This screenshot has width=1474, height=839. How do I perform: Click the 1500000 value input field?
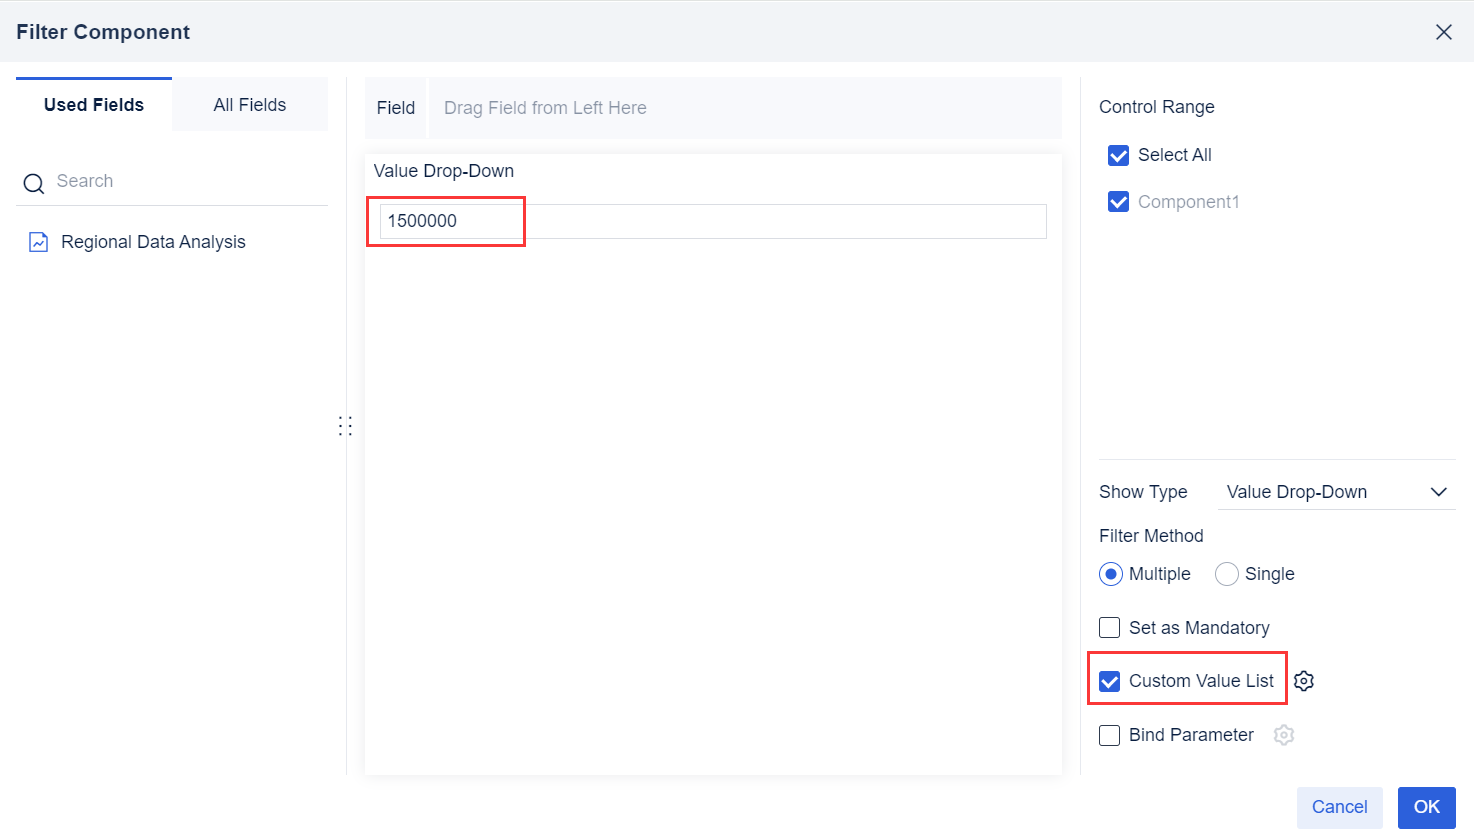(445, 221)
